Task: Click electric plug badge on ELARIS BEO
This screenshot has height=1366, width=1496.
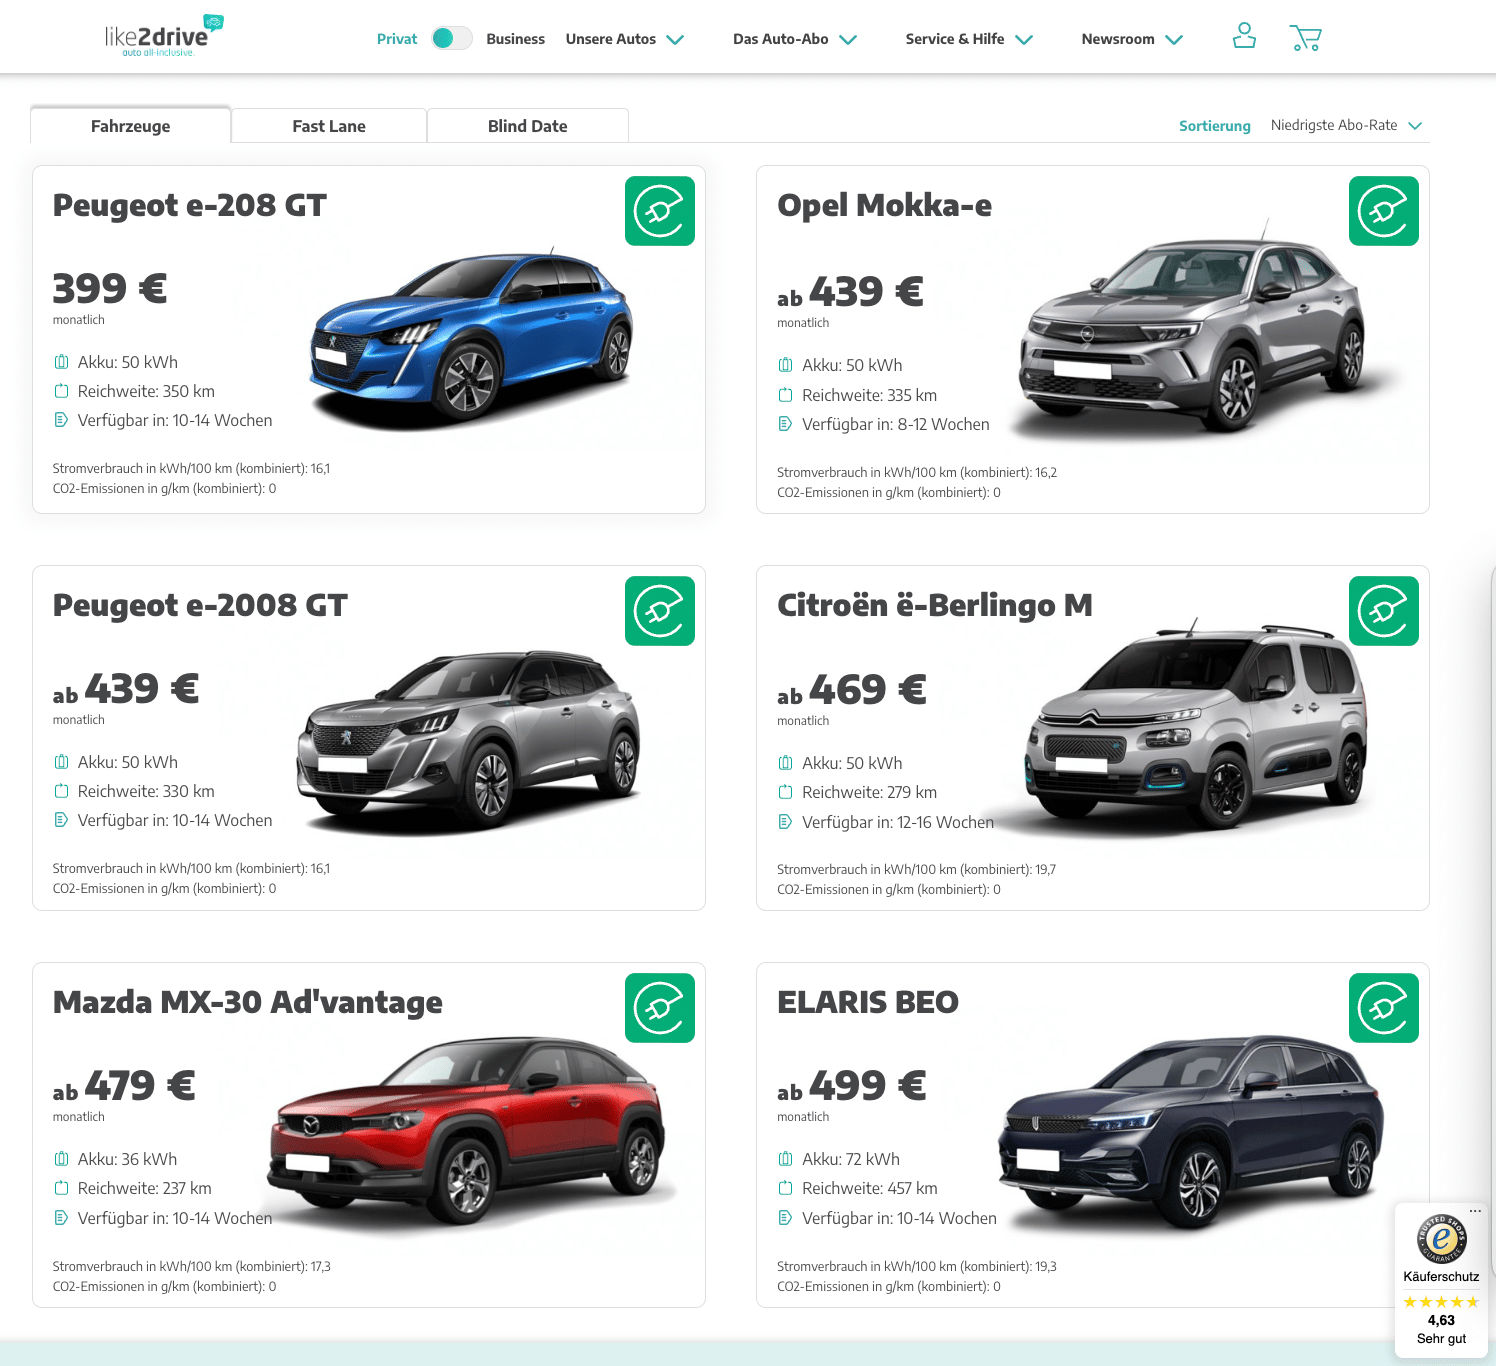Action: 1384,1008
